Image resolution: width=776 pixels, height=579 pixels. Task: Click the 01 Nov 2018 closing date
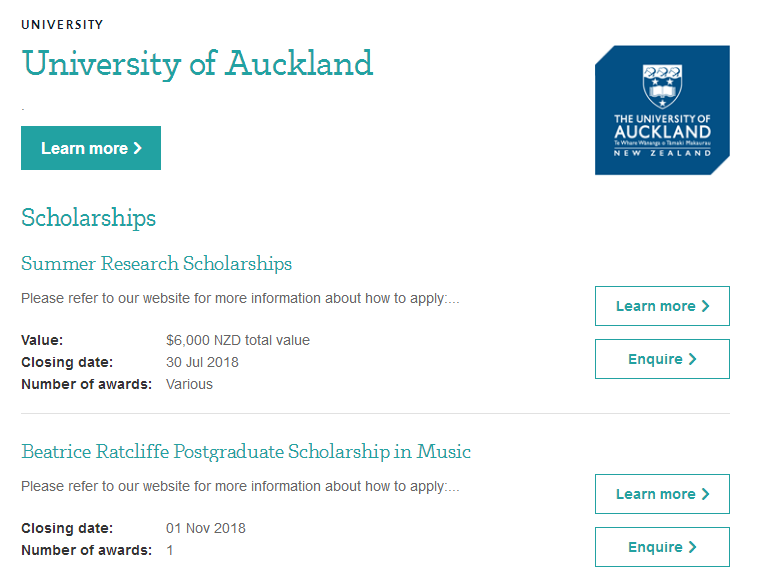206,528
